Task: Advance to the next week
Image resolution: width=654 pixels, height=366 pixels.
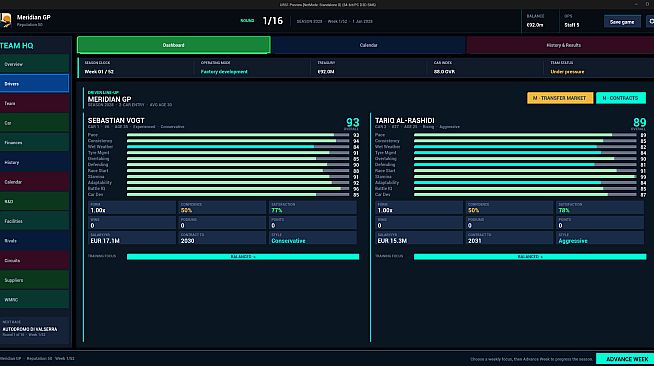Action: 625,359
